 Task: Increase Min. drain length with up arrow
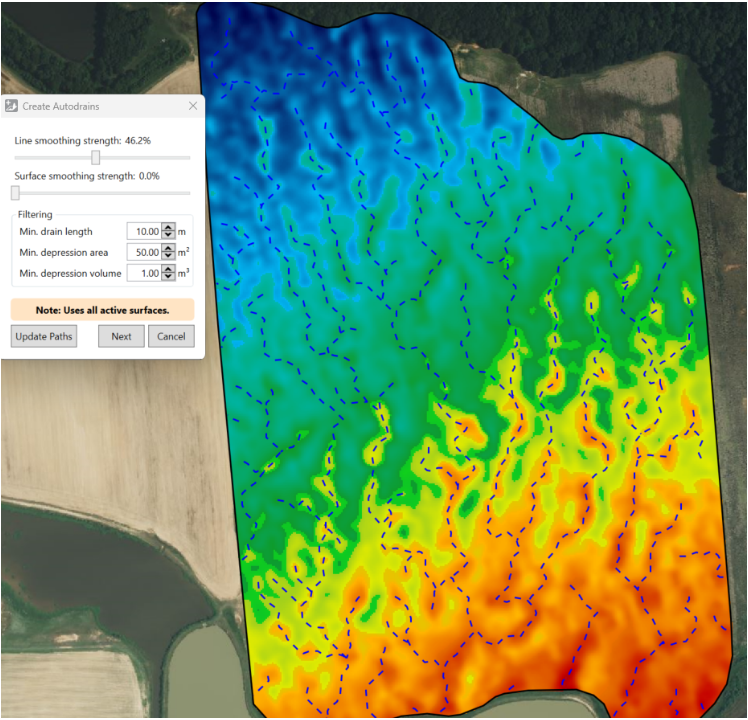168,228
